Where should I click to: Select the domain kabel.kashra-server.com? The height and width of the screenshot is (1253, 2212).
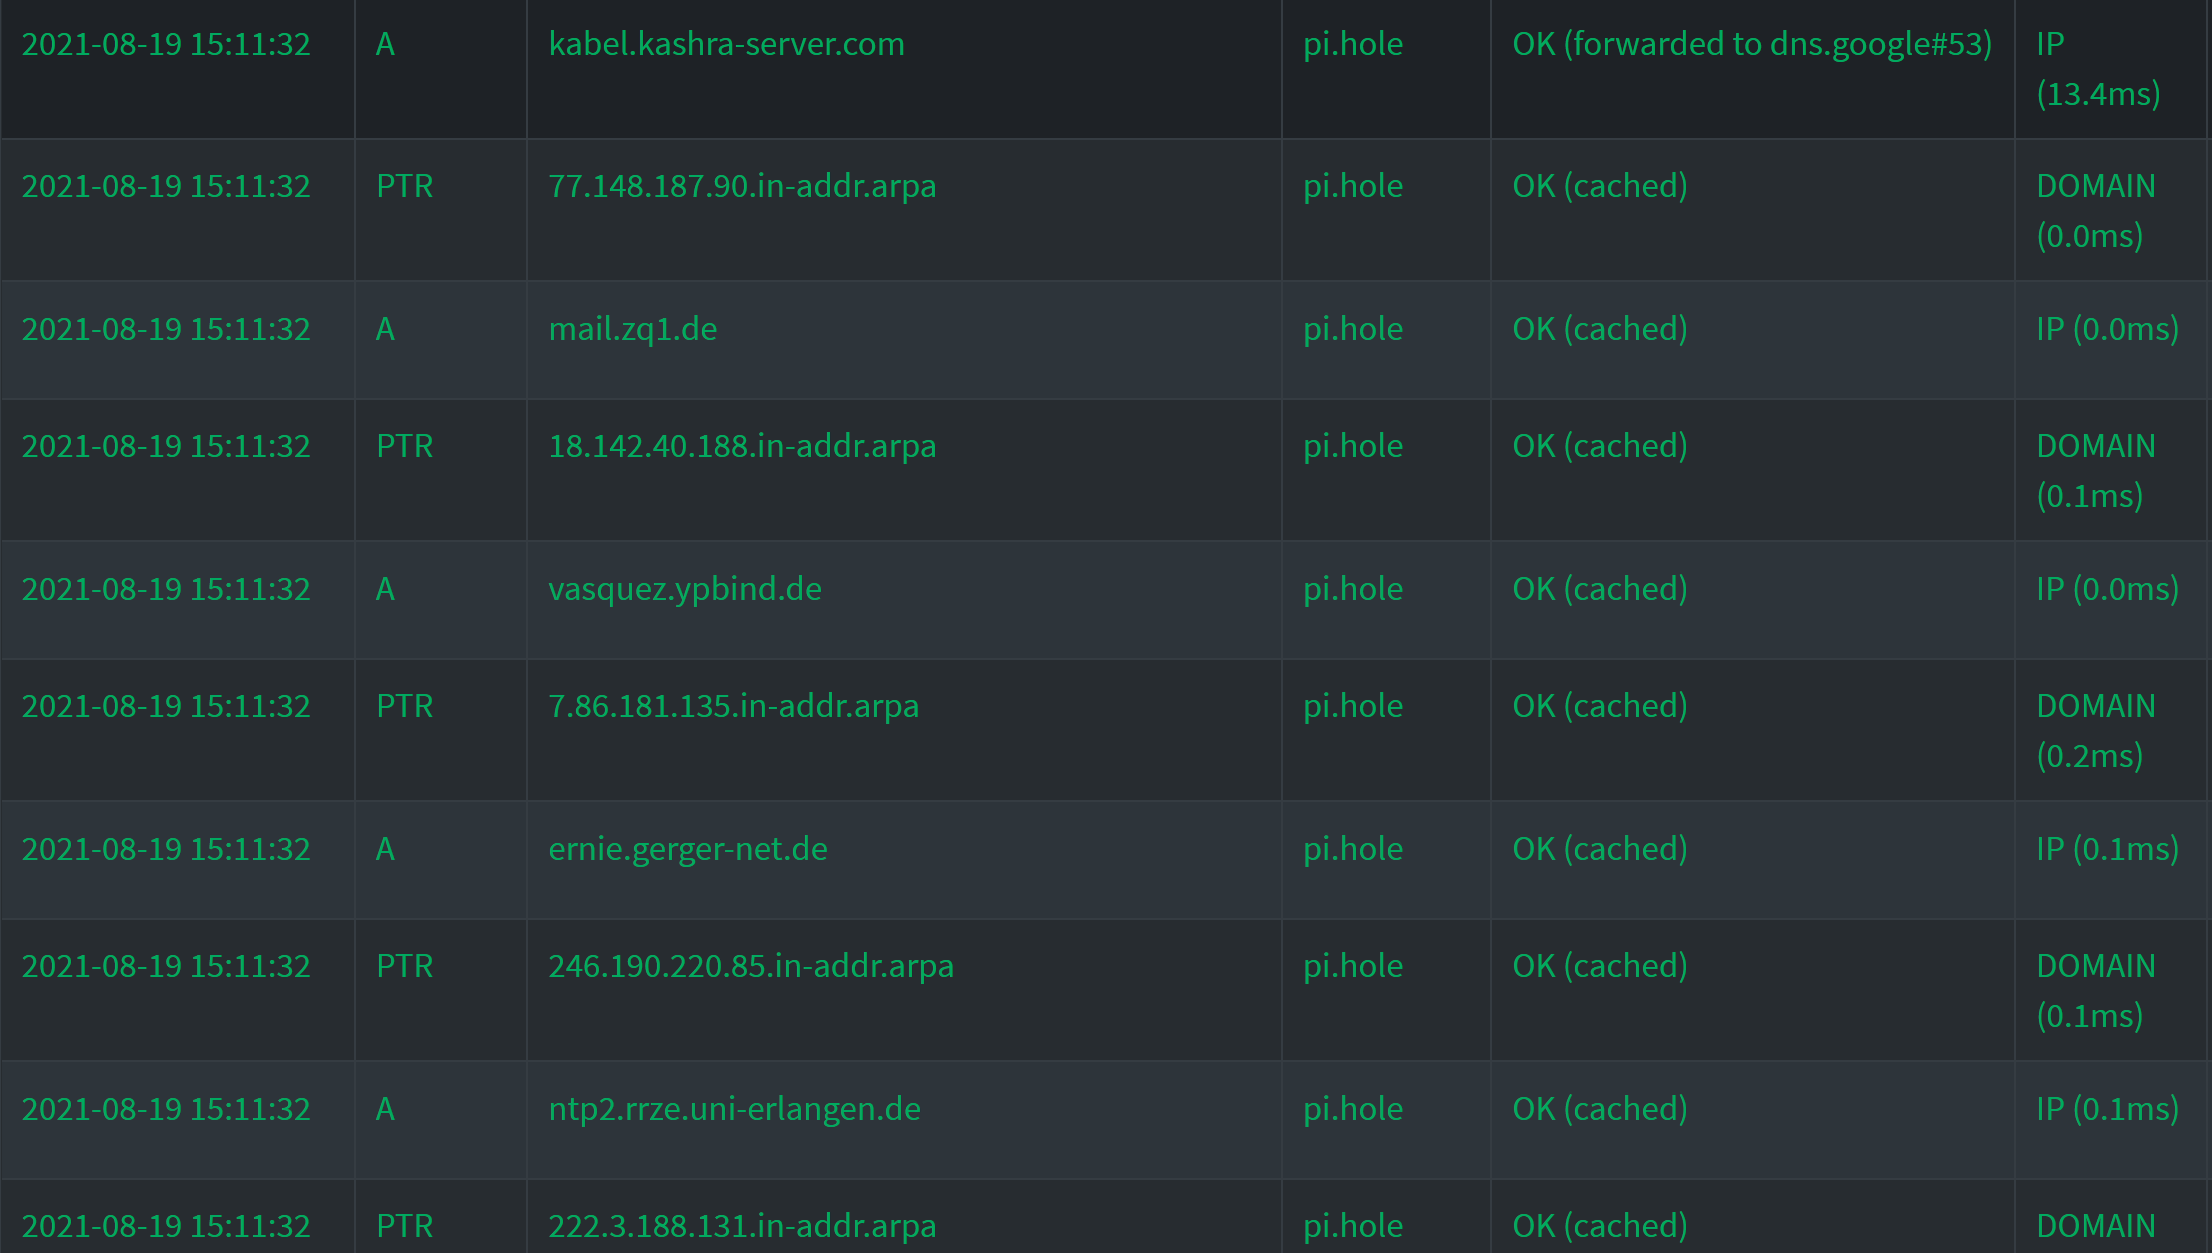727,44
